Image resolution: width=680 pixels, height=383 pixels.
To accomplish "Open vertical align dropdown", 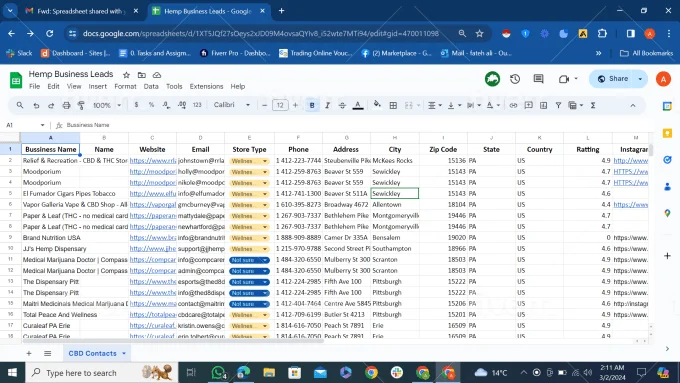I will pyautogui.click(x=454, y=105).
